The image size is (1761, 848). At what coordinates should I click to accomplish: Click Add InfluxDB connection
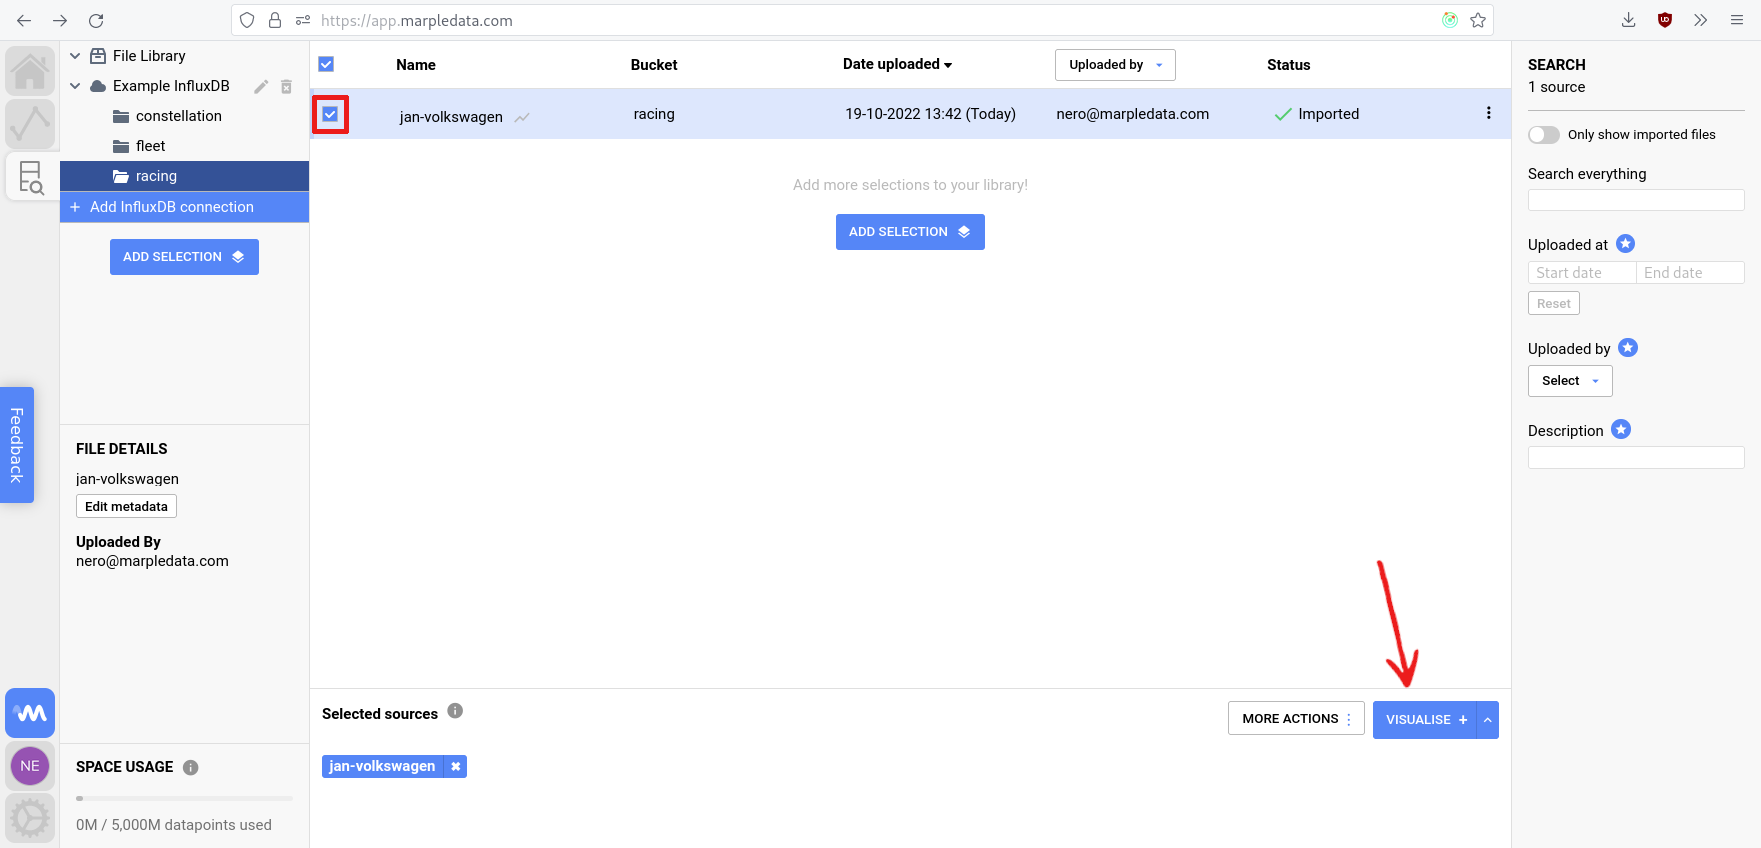184,207
